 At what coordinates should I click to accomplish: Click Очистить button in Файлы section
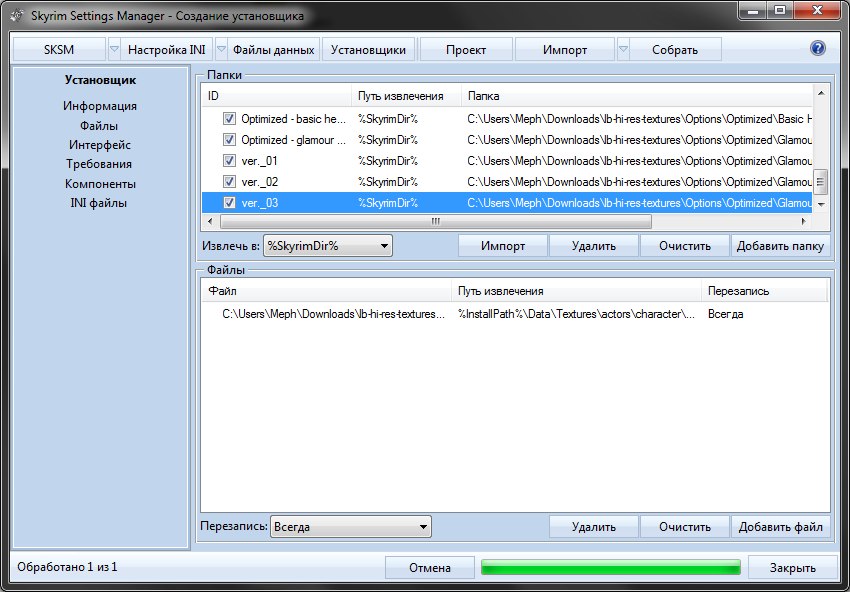click(x=685, y=526)
